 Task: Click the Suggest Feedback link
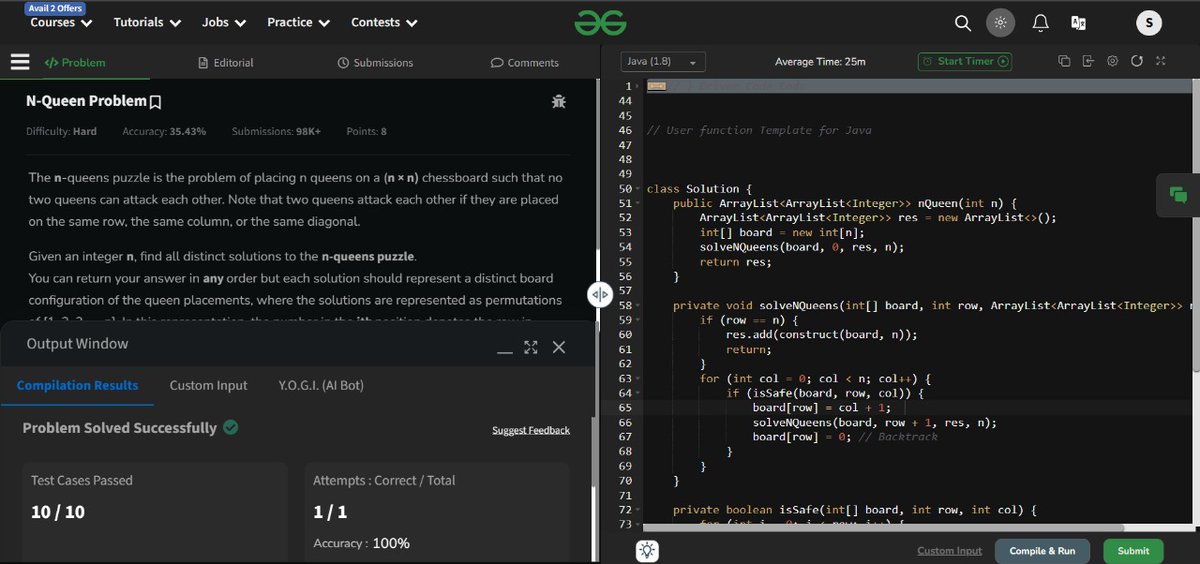[x=531, y=430]
